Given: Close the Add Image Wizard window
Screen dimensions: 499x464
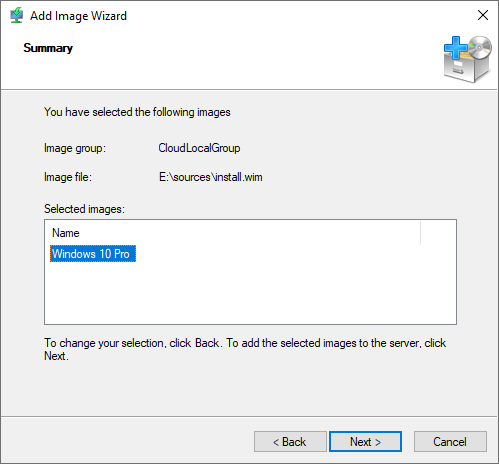Looking at the screenshot, I should tap(483, 15).
